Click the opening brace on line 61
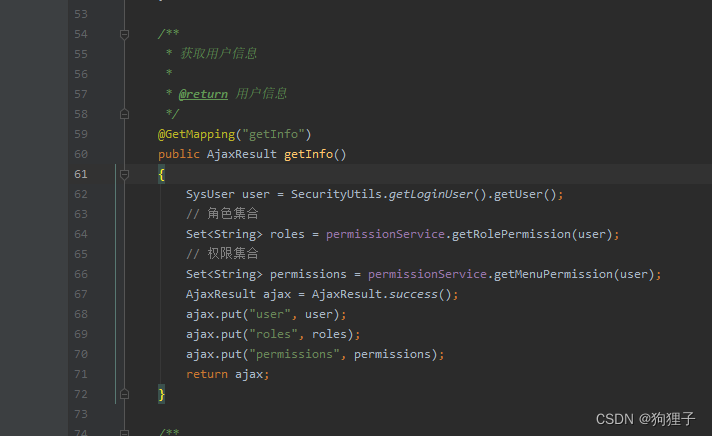Viewport: 712px width, 436px height. click(x=161, y=174)
